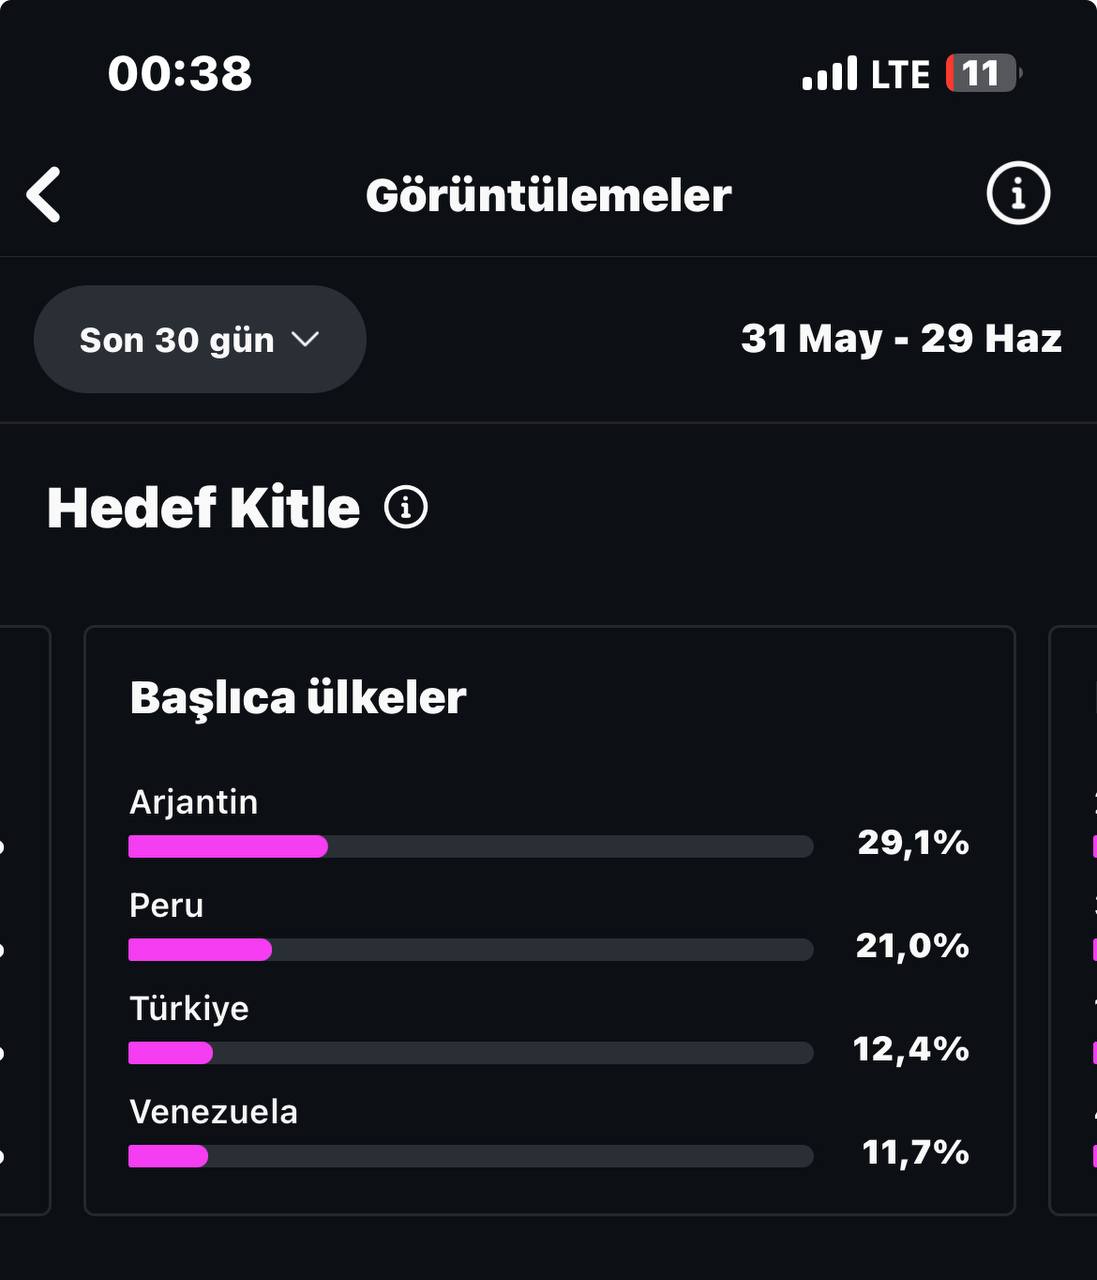Tap the battery indicator showing 11
Screen dimensions: 1097x1280
pyautogui.click(x=983, y=74)
